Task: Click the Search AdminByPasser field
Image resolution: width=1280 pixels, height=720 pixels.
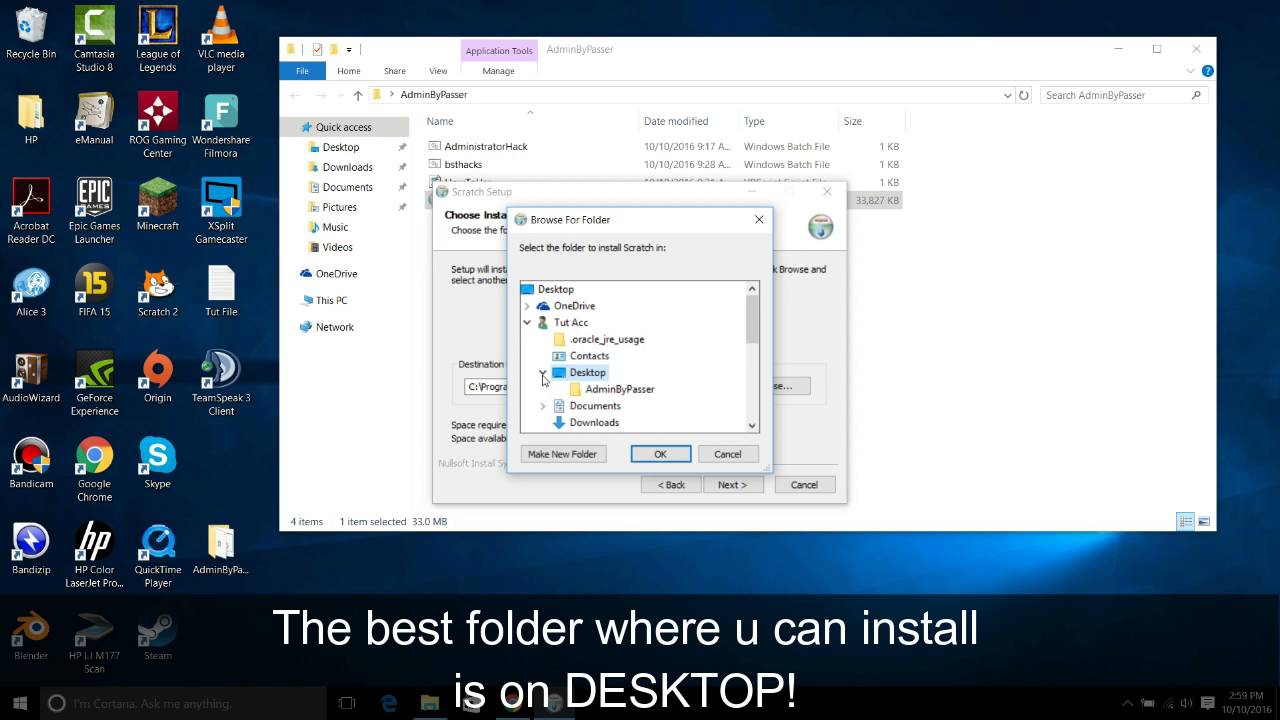Action: pos(1123,95)
